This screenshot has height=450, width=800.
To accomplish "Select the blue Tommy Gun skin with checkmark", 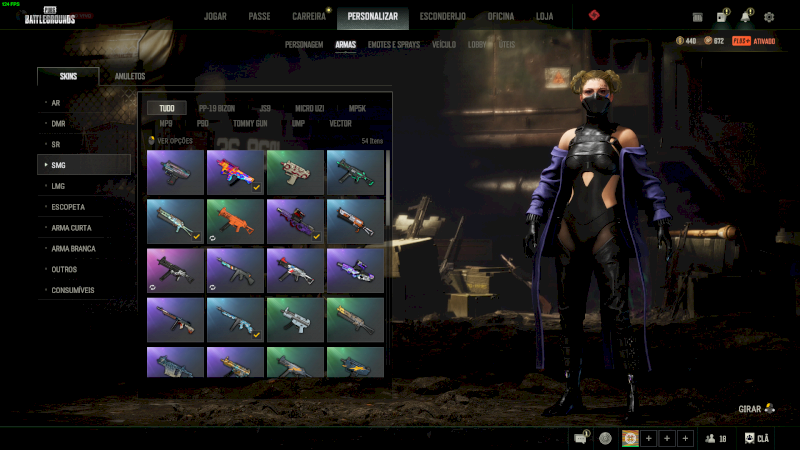I will (x=235, y=320).
